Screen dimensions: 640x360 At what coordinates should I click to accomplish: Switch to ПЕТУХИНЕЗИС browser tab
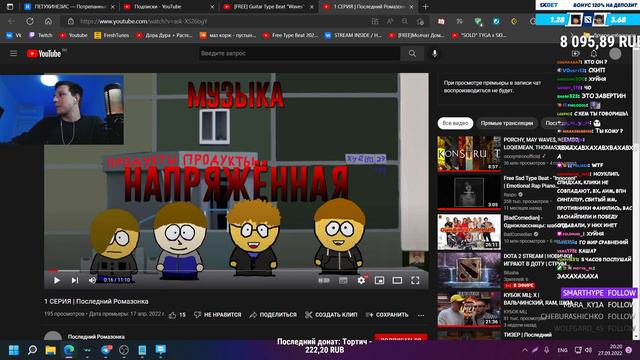(69, 7)
